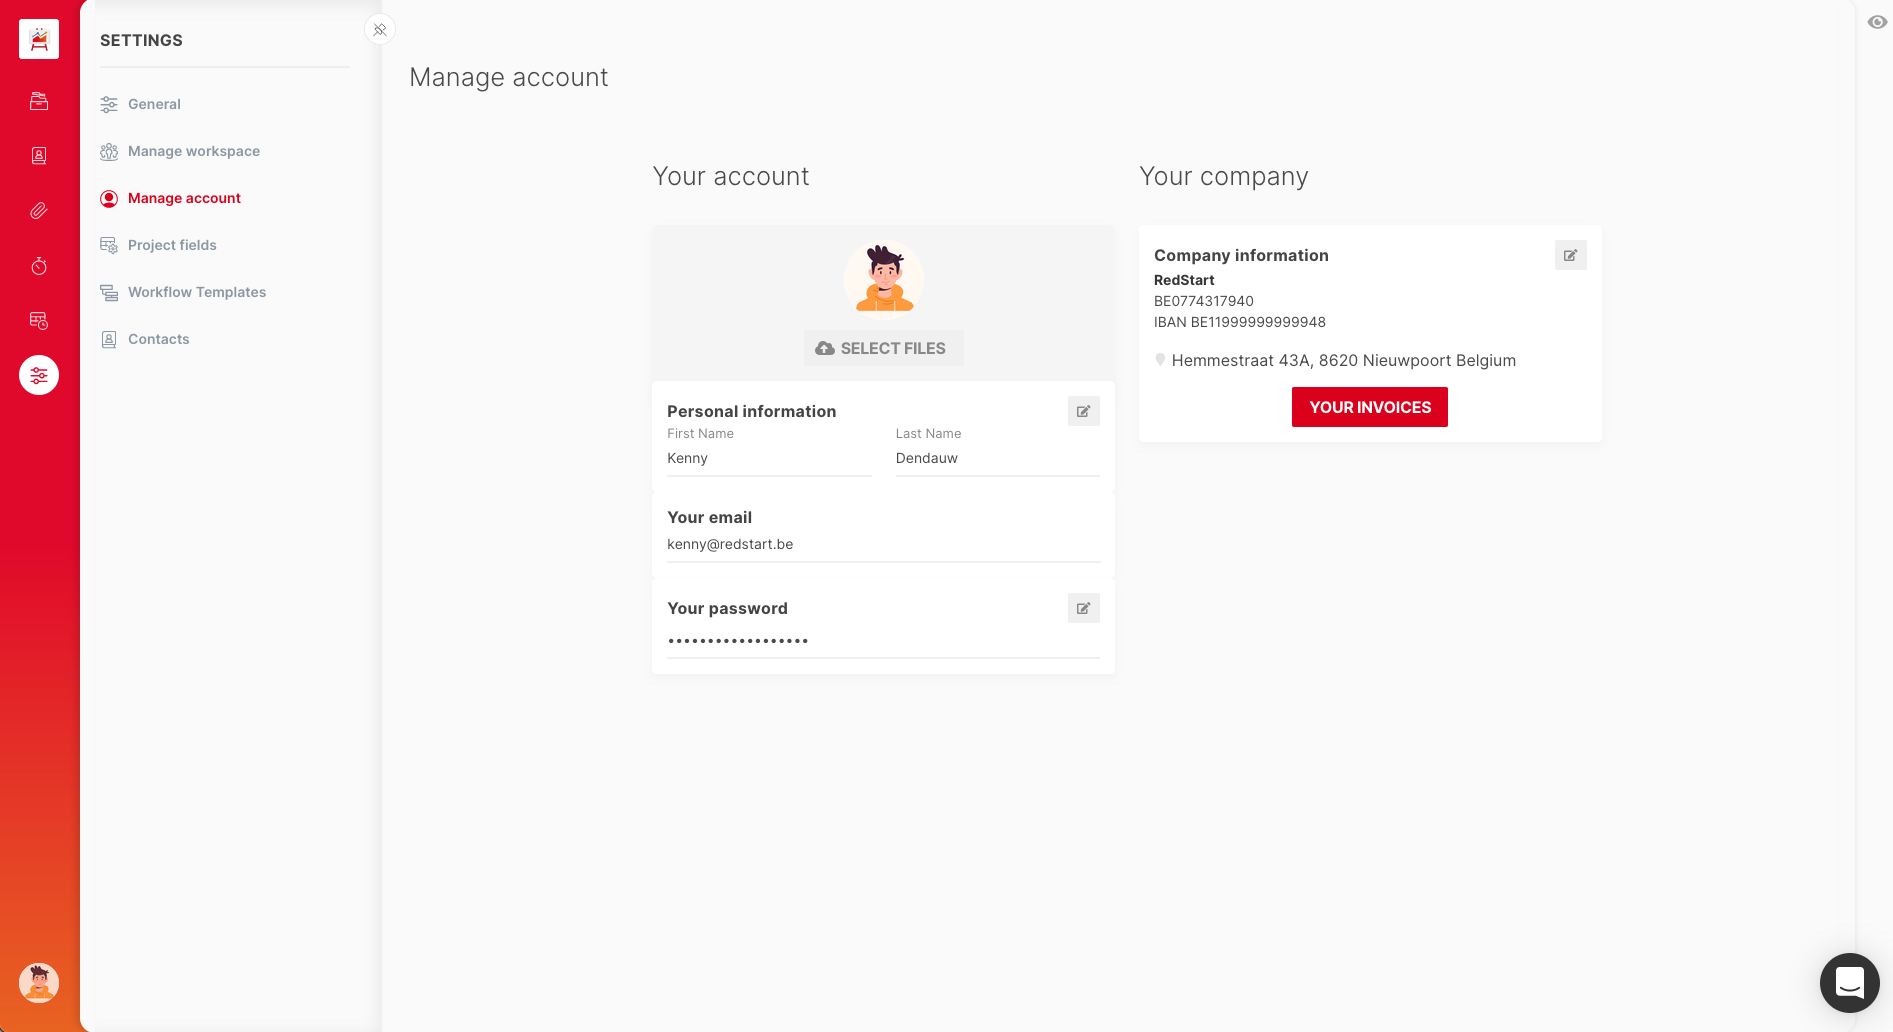Select Project fields in settings menu
The width and height of the screenshot is (1893, 1032).
[172, 245]
